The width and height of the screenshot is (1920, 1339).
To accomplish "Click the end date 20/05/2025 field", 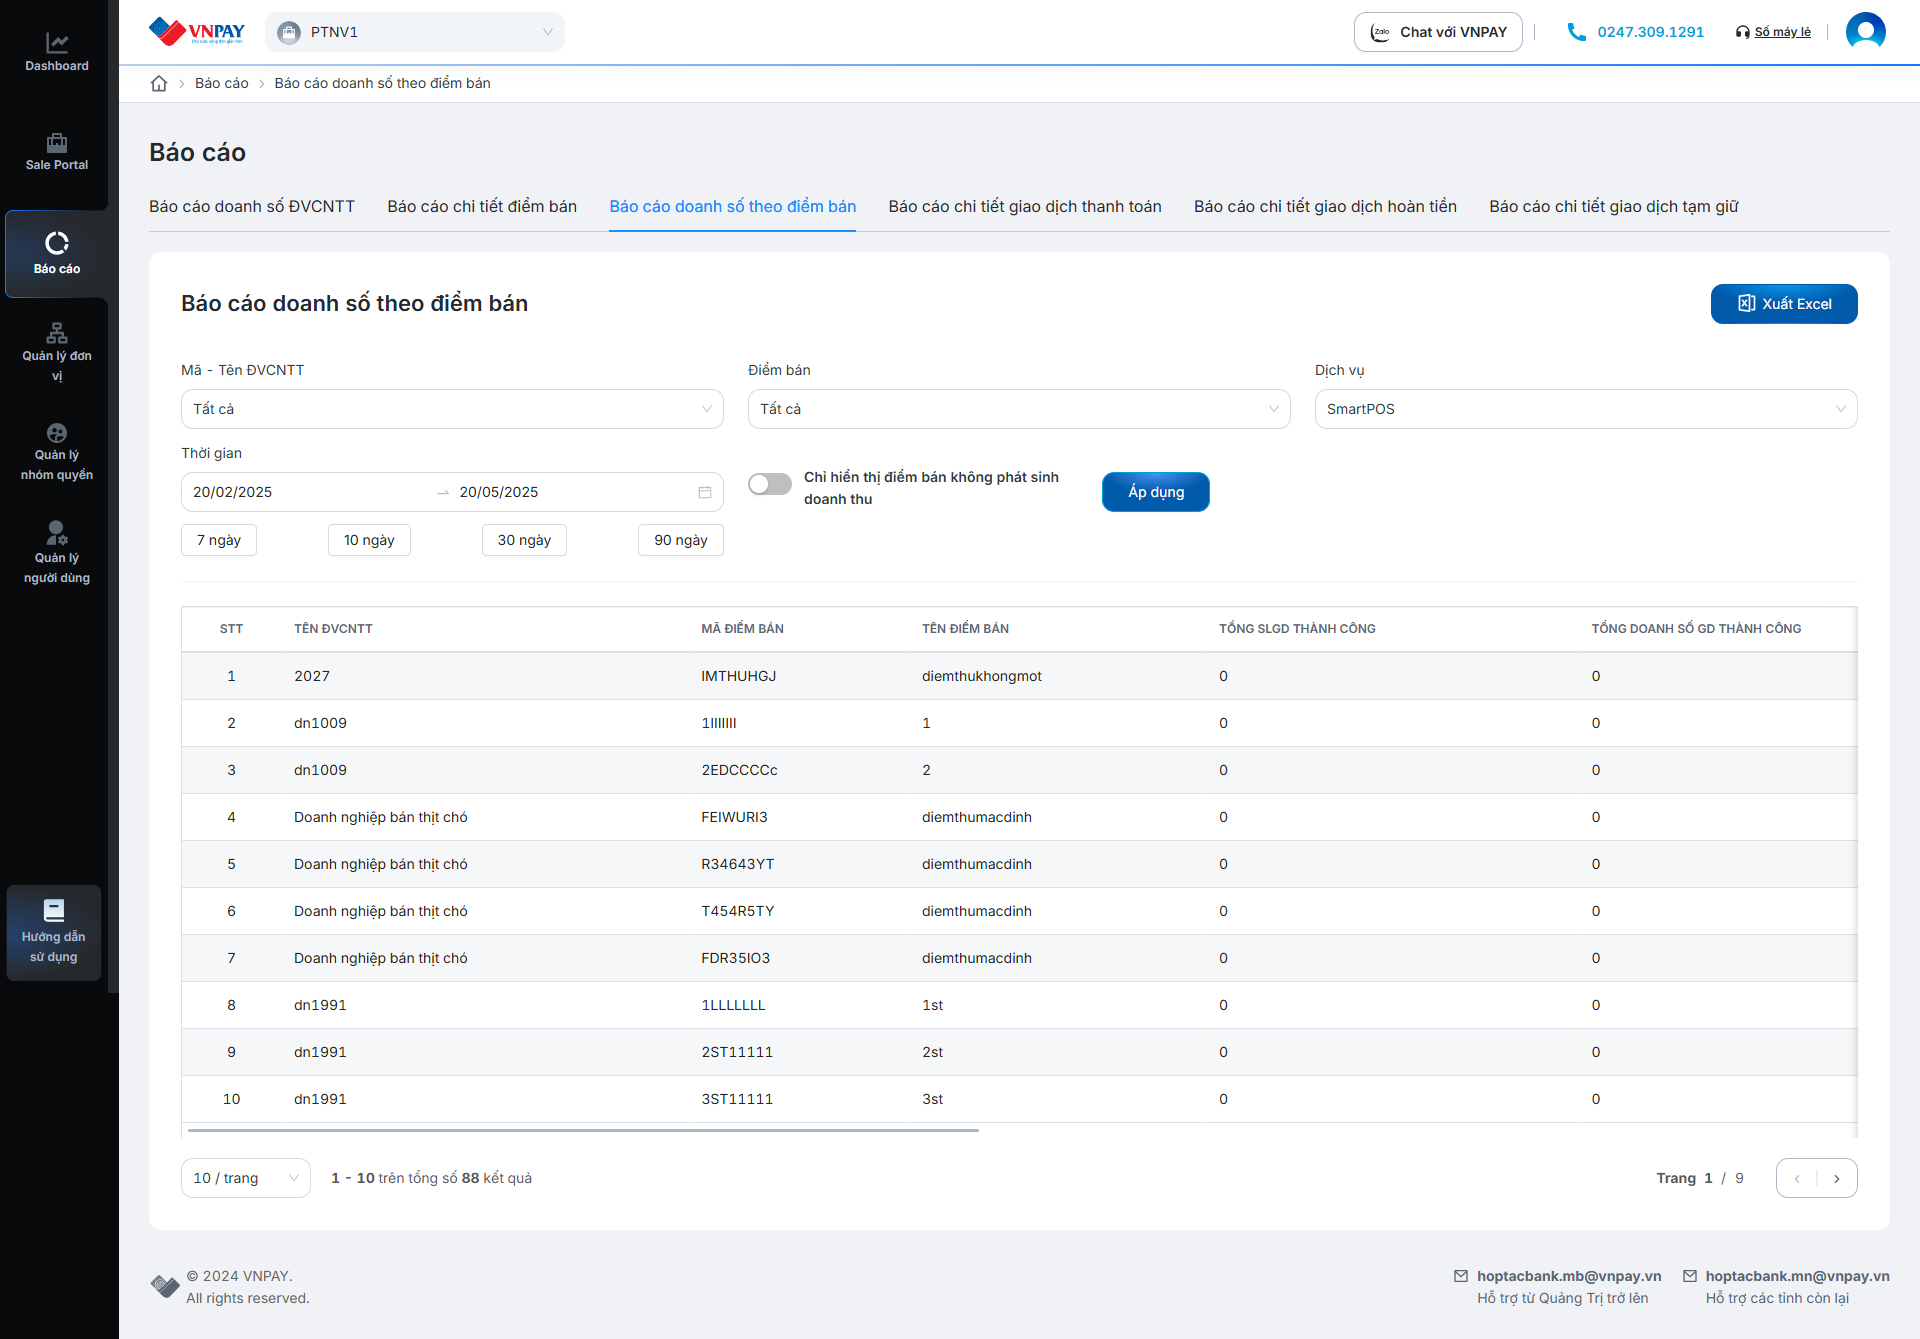I will [x=573, y=492].
